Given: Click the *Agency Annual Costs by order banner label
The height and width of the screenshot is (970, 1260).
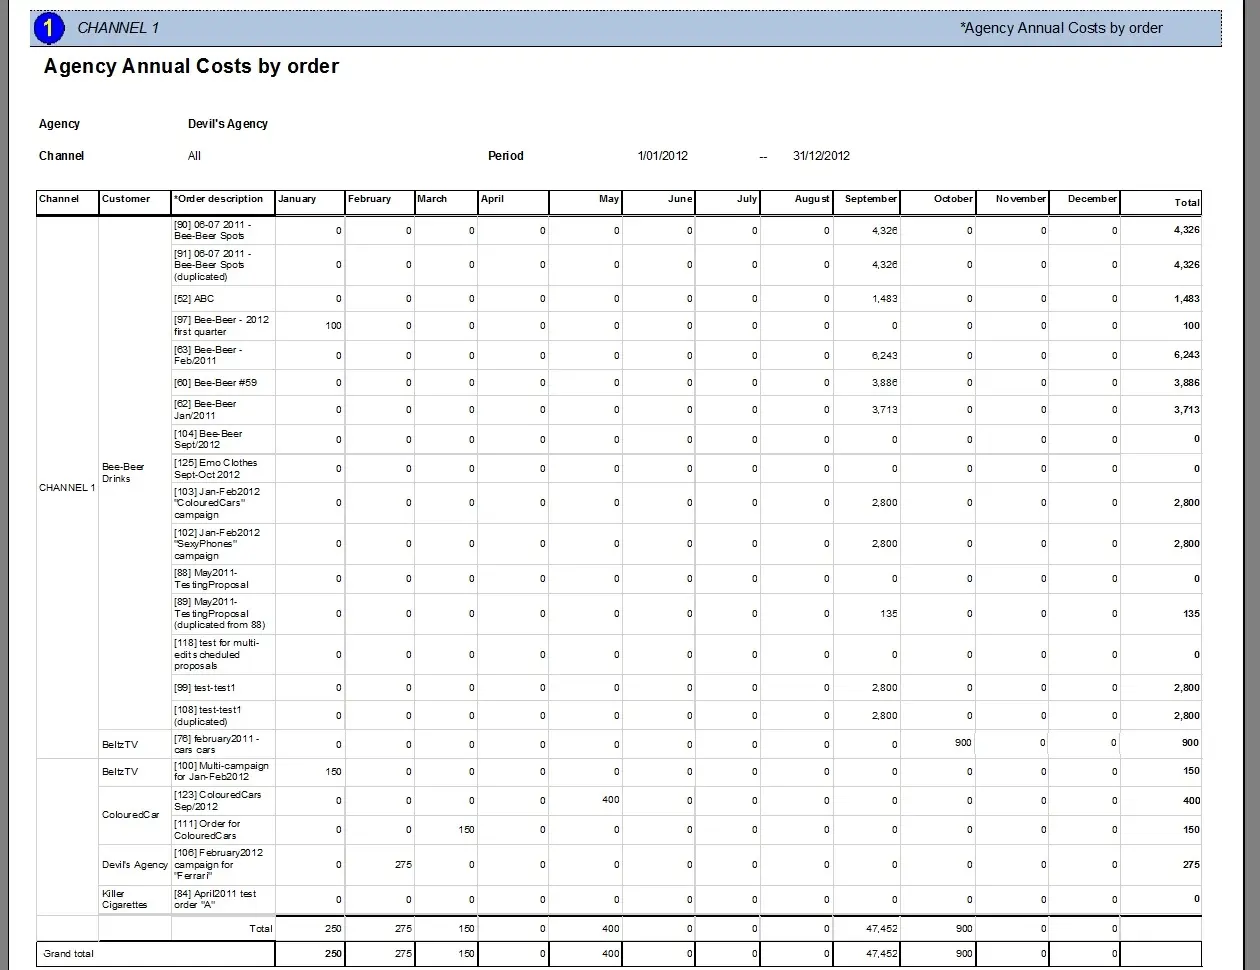Looking at the screenshot, I should pos(1061,28).
